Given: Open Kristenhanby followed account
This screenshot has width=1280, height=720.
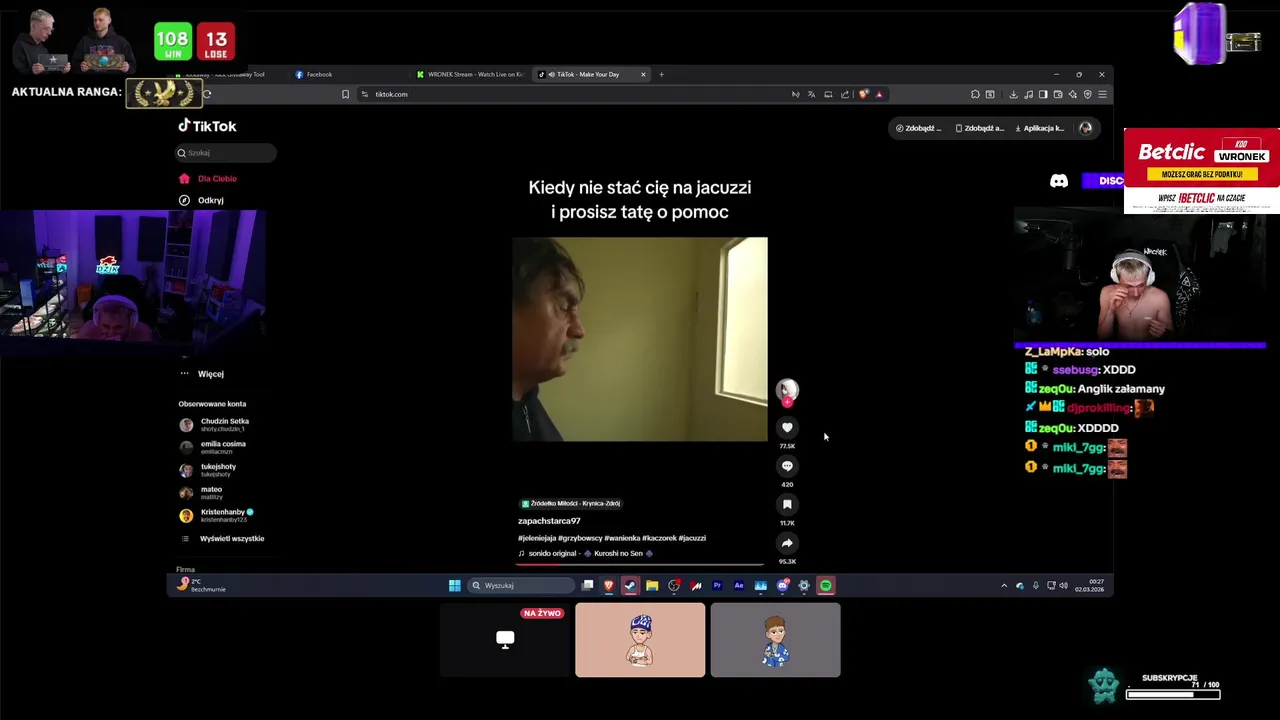Looking at the screenshot, I should pyautogui.click(x=216, y=516).
